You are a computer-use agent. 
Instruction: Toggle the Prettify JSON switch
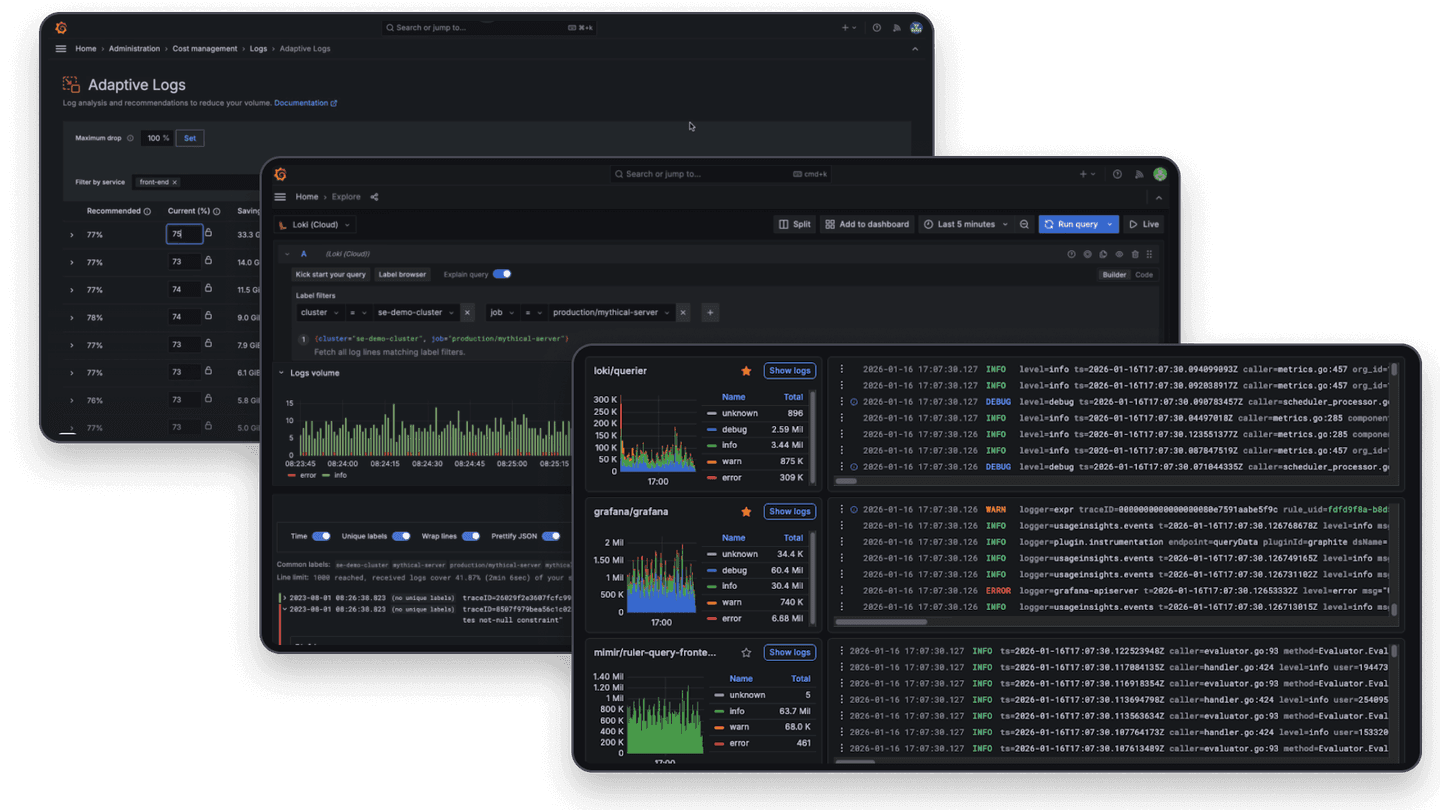pyautogui.click(x=551, y=536)
